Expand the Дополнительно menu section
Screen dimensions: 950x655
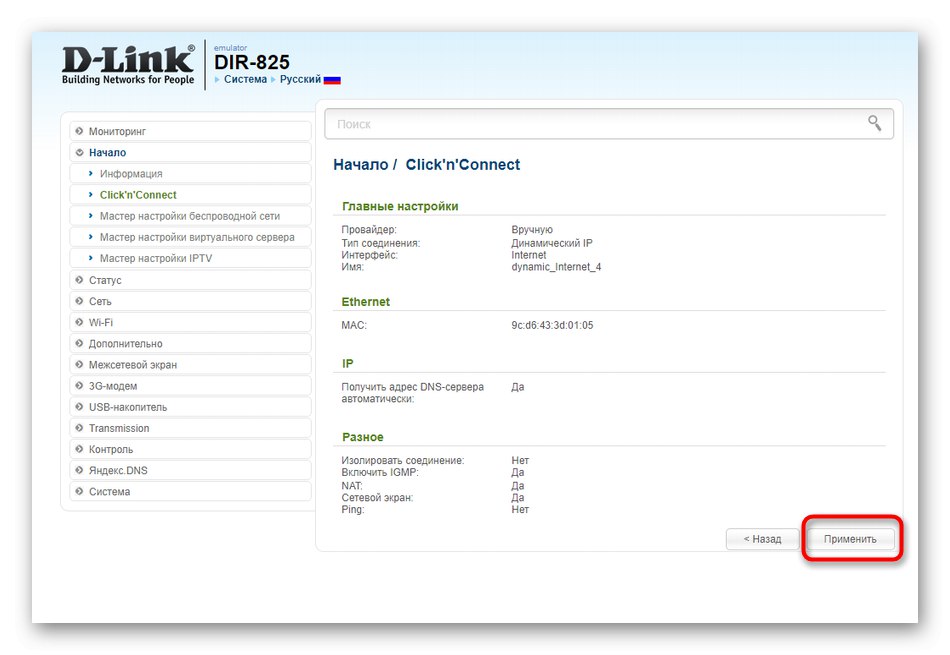(x=190, y=344)
